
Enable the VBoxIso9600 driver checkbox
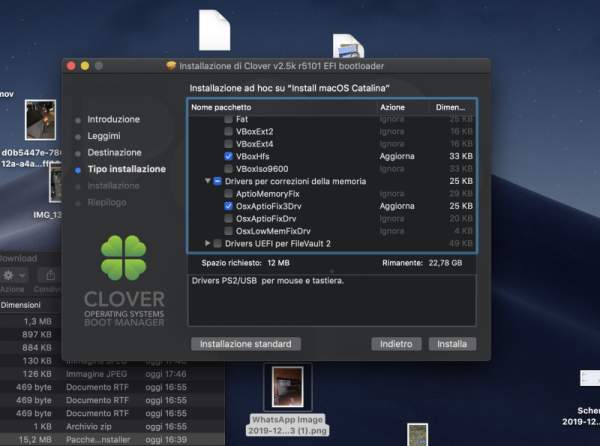click(228, 169)
